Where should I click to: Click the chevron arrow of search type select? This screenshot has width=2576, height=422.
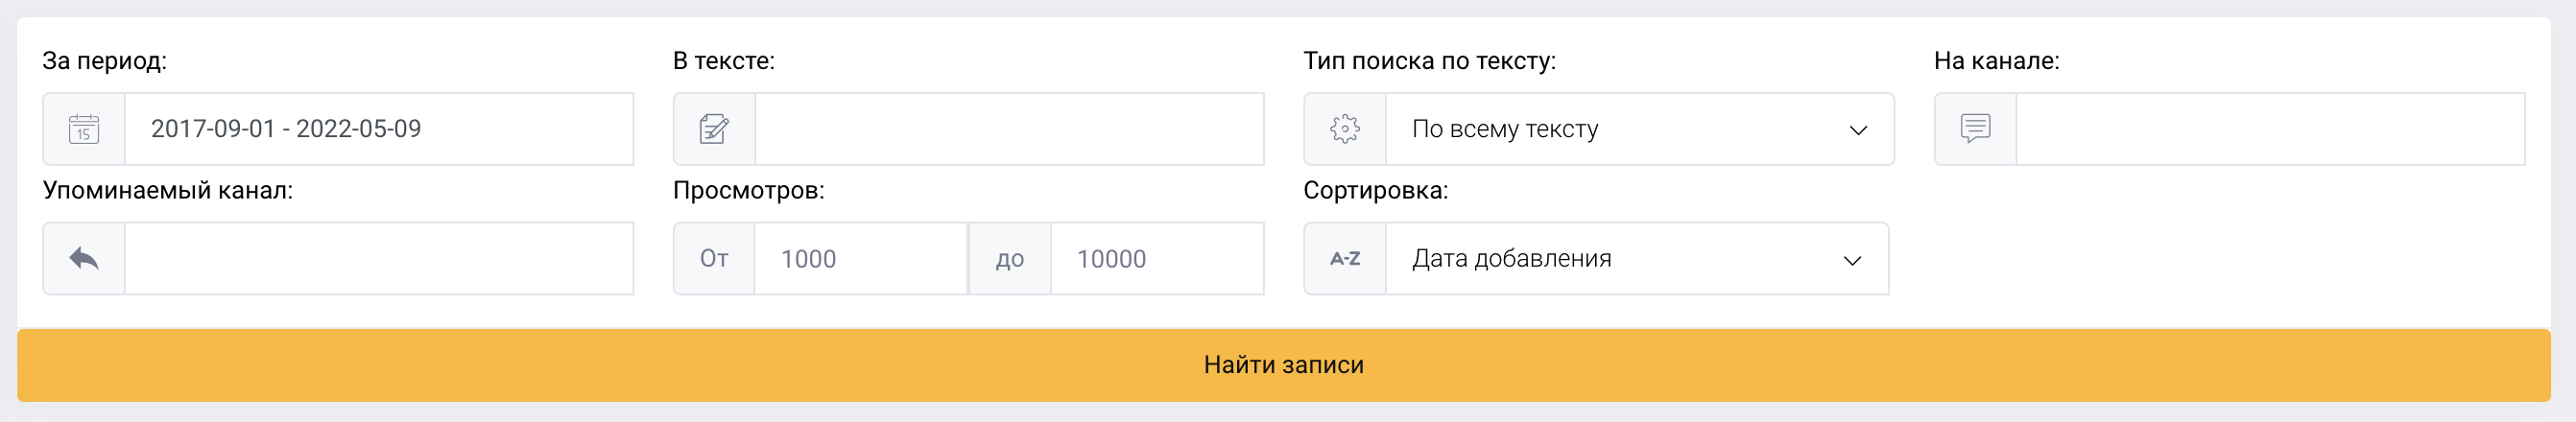click(x=1858, y=130)
